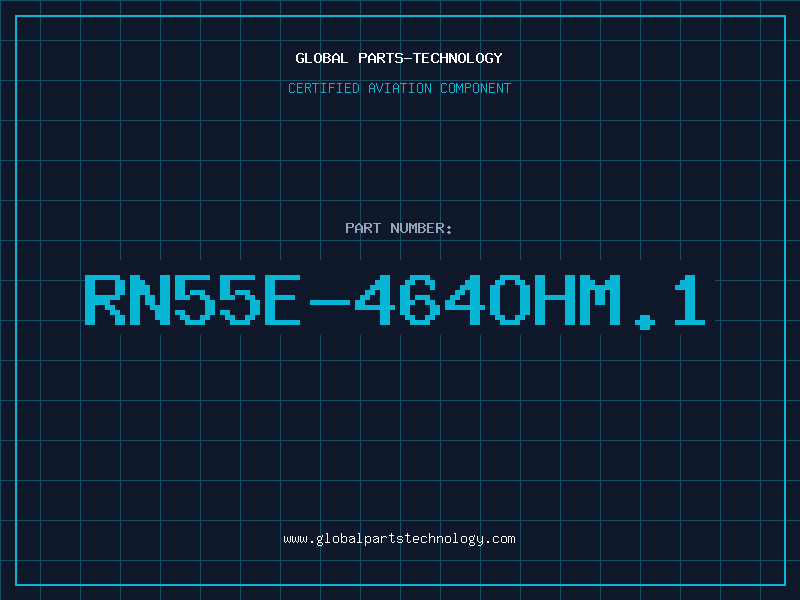
Task: Select the CERTIFIED AVIATION COMPONENT subtitle
Action: (399, 88)
